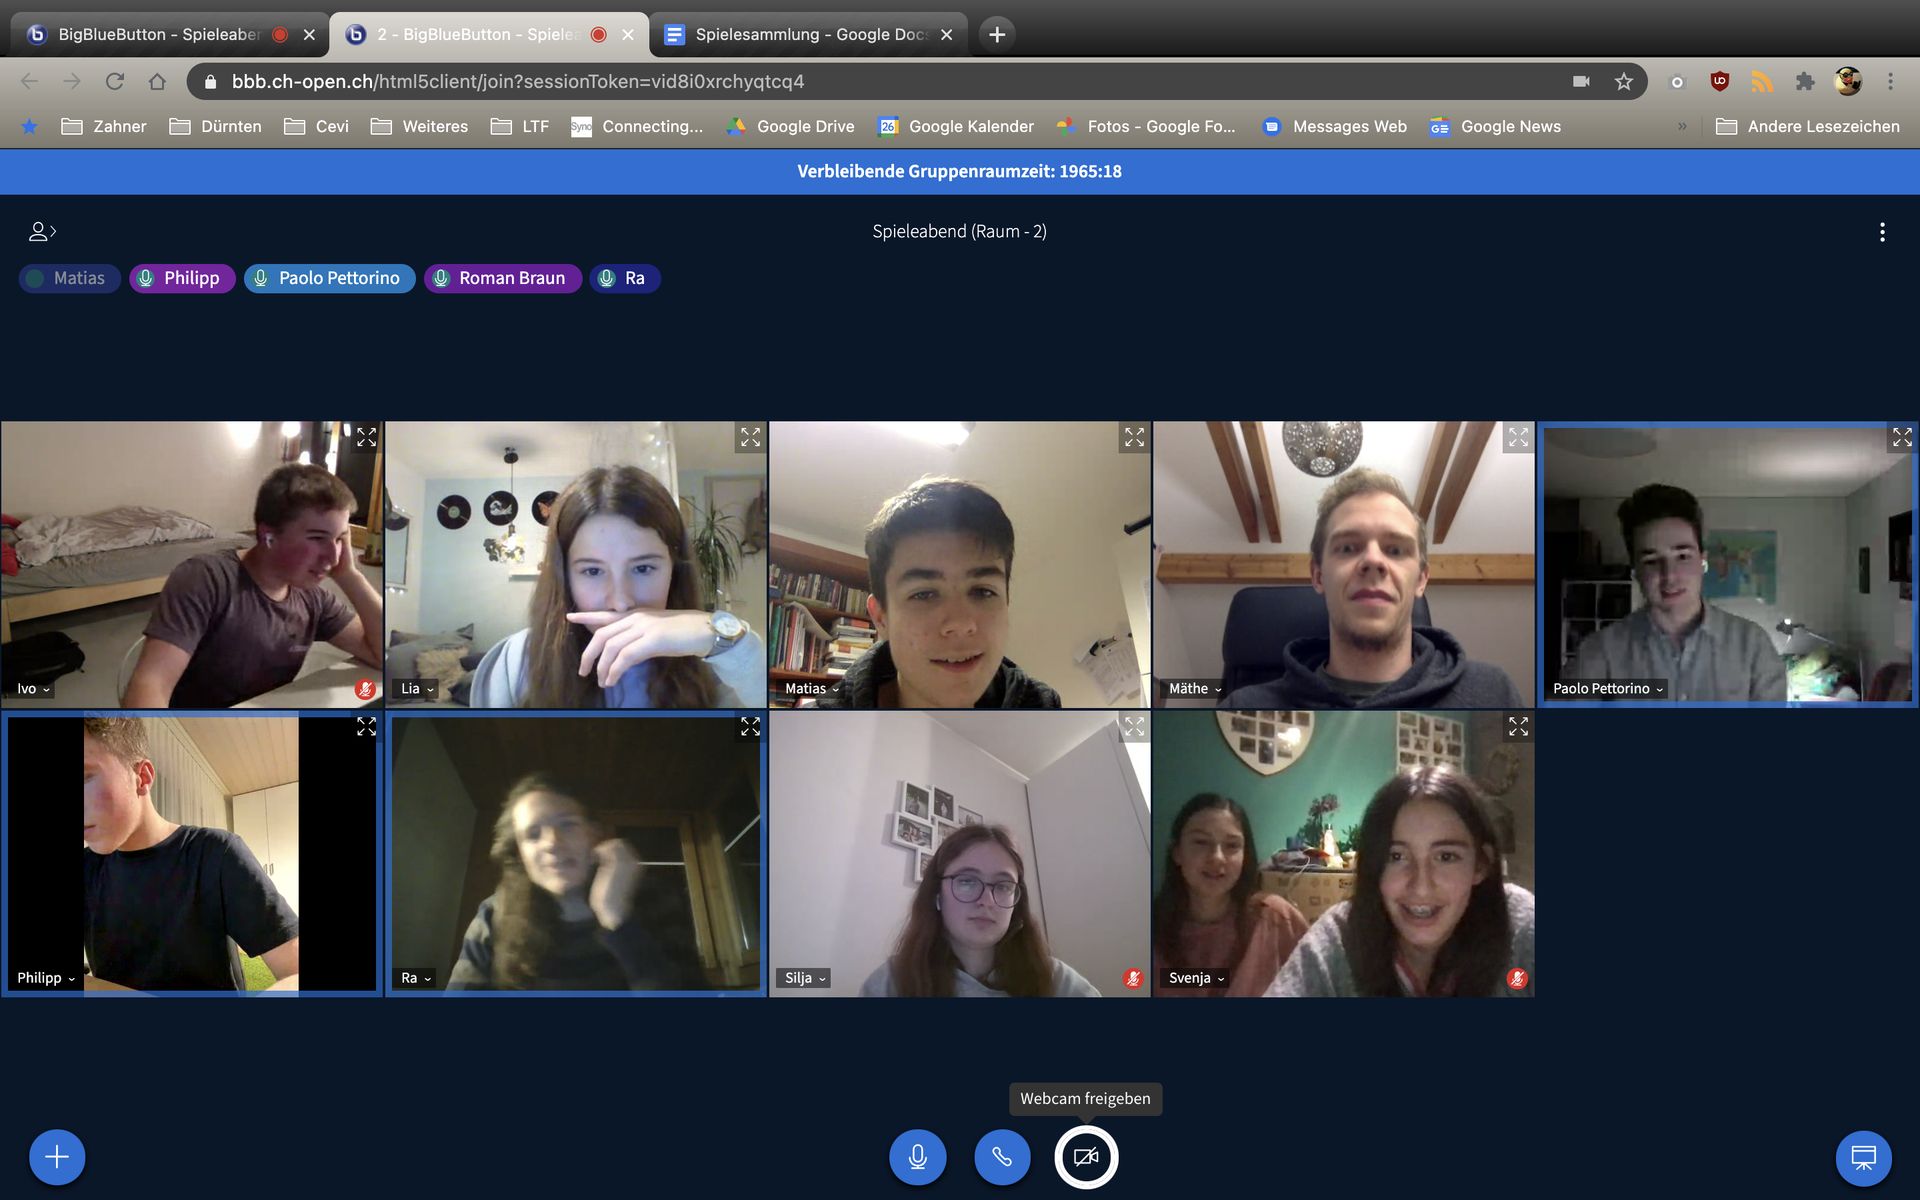Image resolution: width=1920 pixels, height=1200 pixels.
Task: Open the restore presentation button
Action: tap(1863, 1157)
